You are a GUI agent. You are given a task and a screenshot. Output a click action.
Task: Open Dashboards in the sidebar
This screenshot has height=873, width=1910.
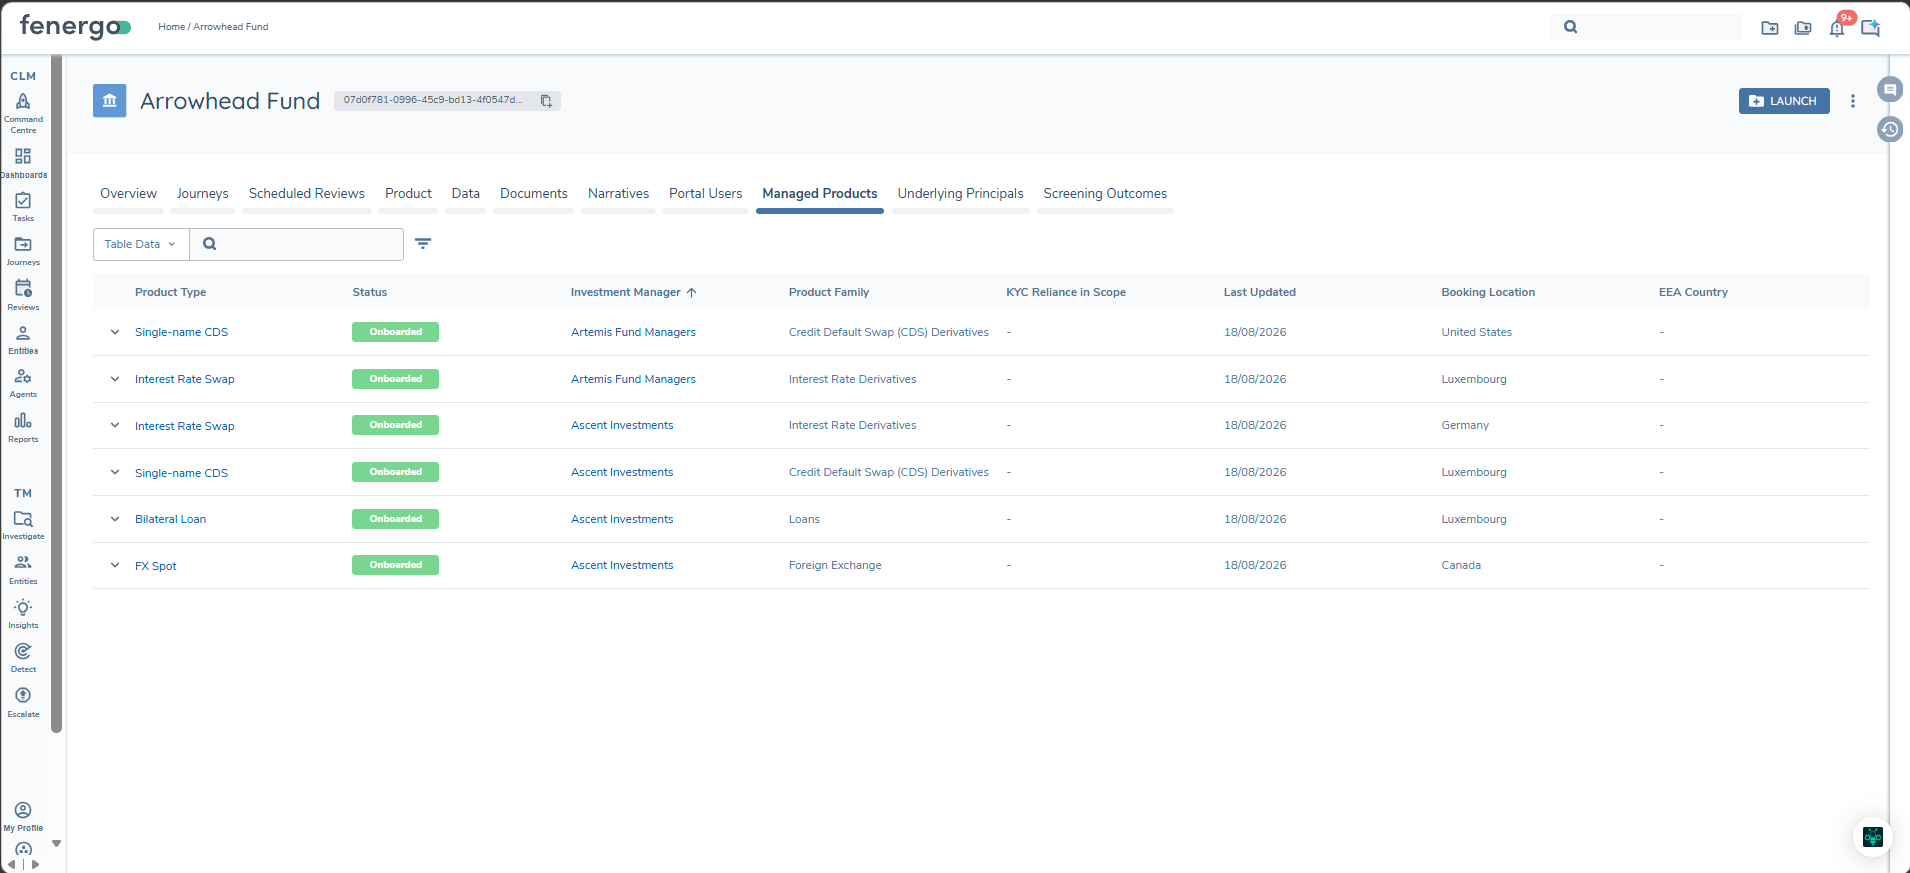tap(23, 162)
